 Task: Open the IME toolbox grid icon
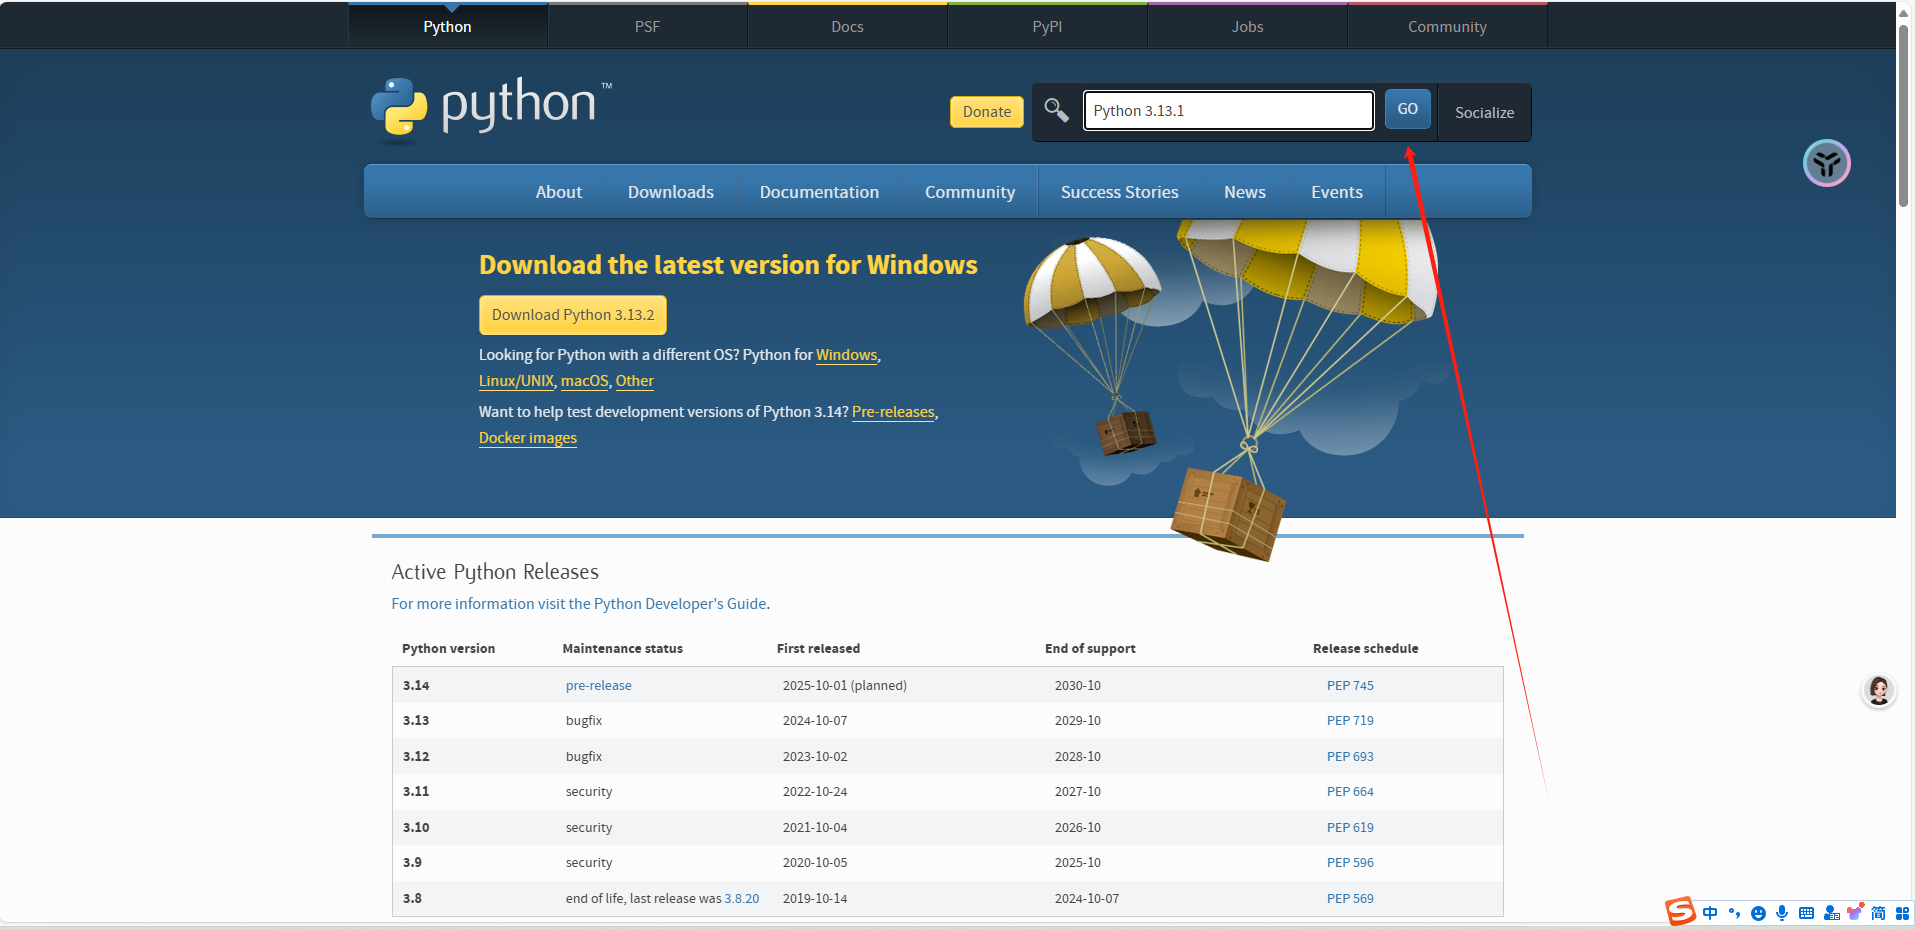pos(1902,913)
